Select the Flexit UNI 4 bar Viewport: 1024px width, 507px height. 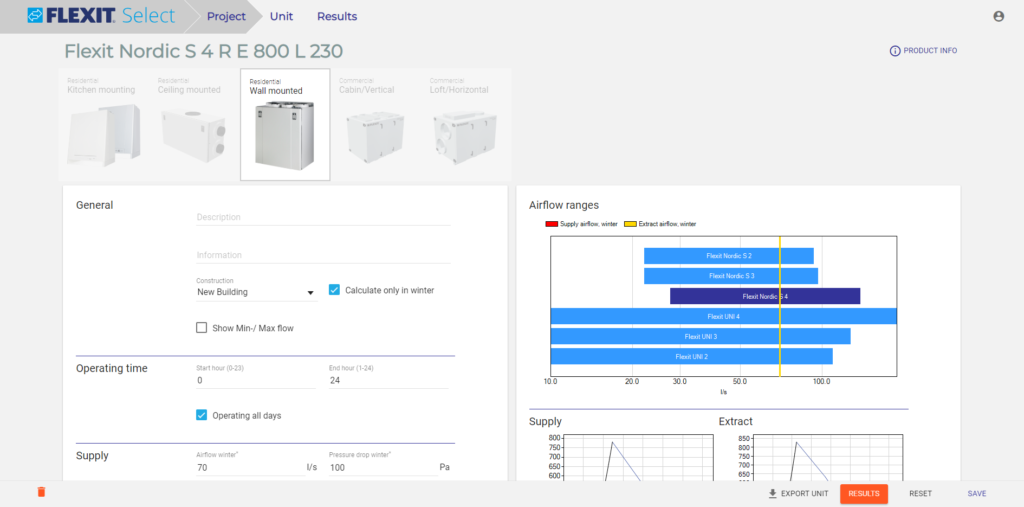pos(724,316)
